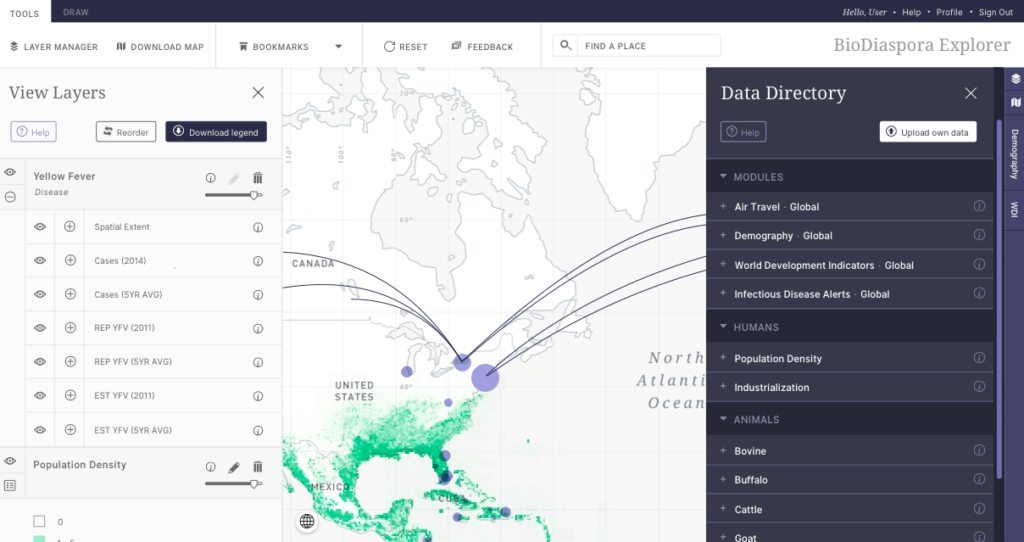Open the Bookmarks dropdown arrow
Screen dimensions: 1024x542
click(x=338, y=47)
